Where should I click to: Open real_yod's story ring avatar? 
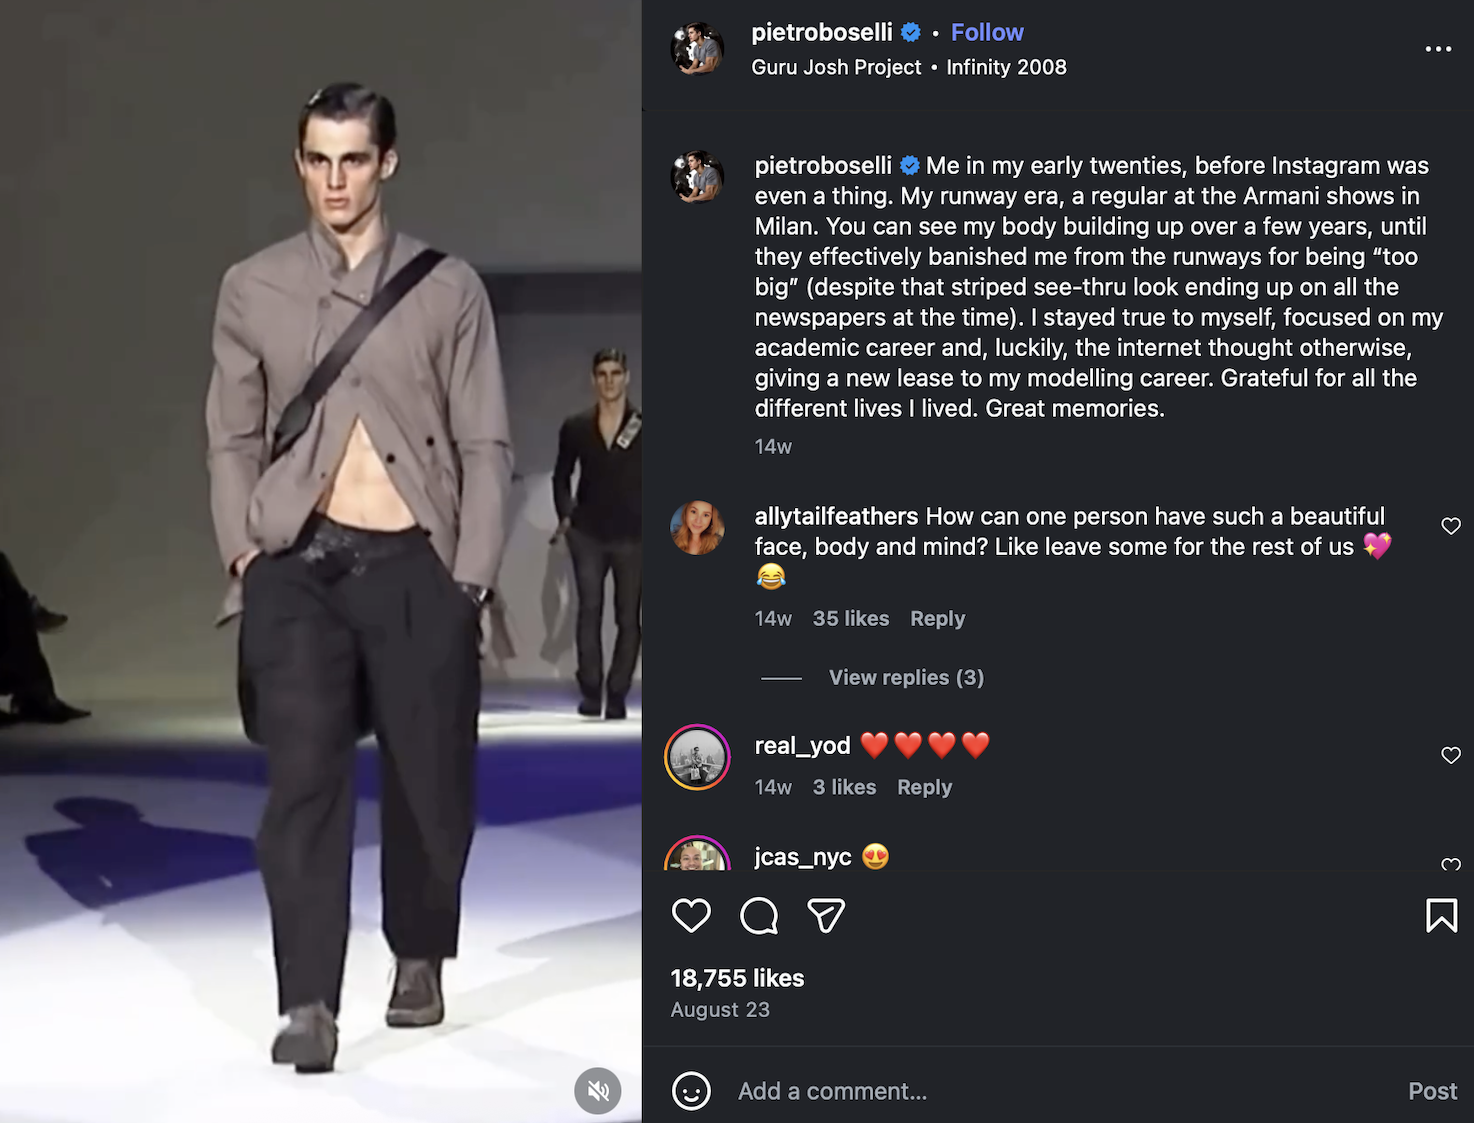click(x=697, y=757)
